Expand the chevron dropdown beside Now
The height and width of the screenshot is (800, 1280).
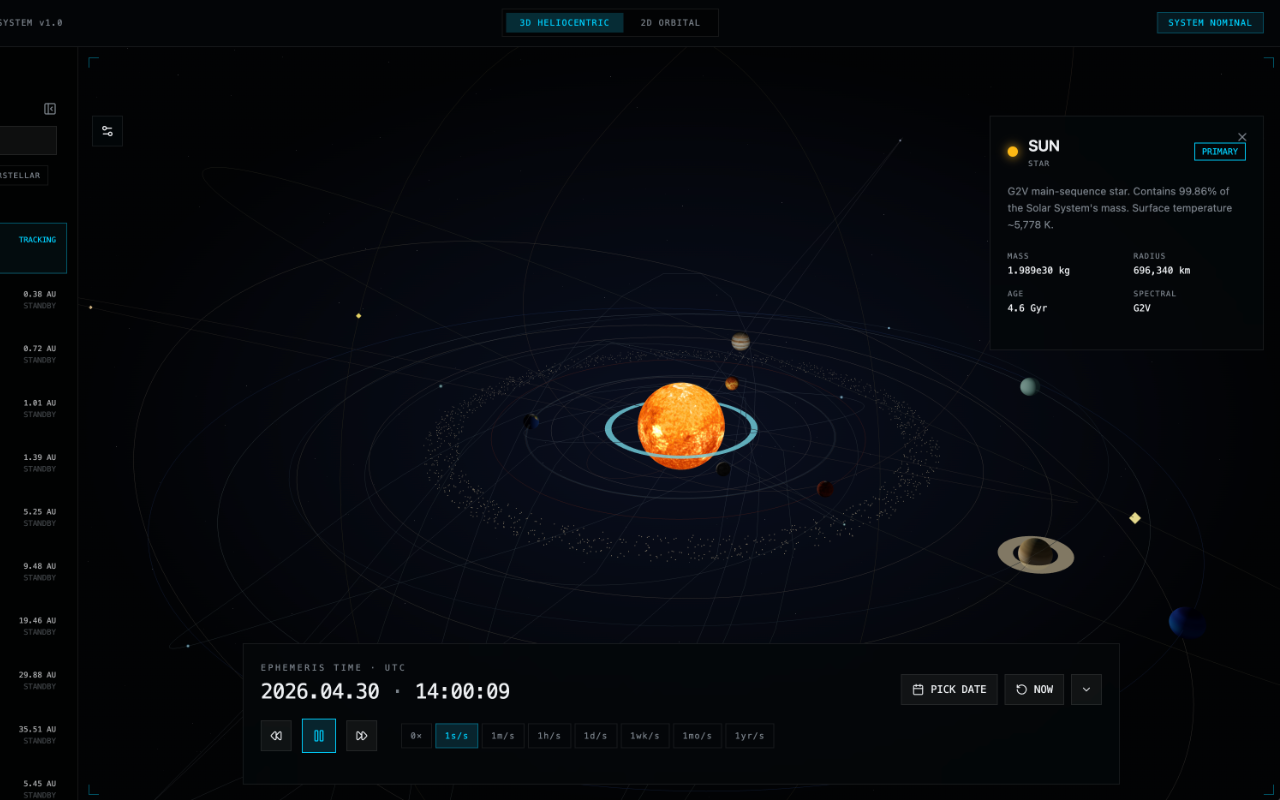[x=1086, y=689]
